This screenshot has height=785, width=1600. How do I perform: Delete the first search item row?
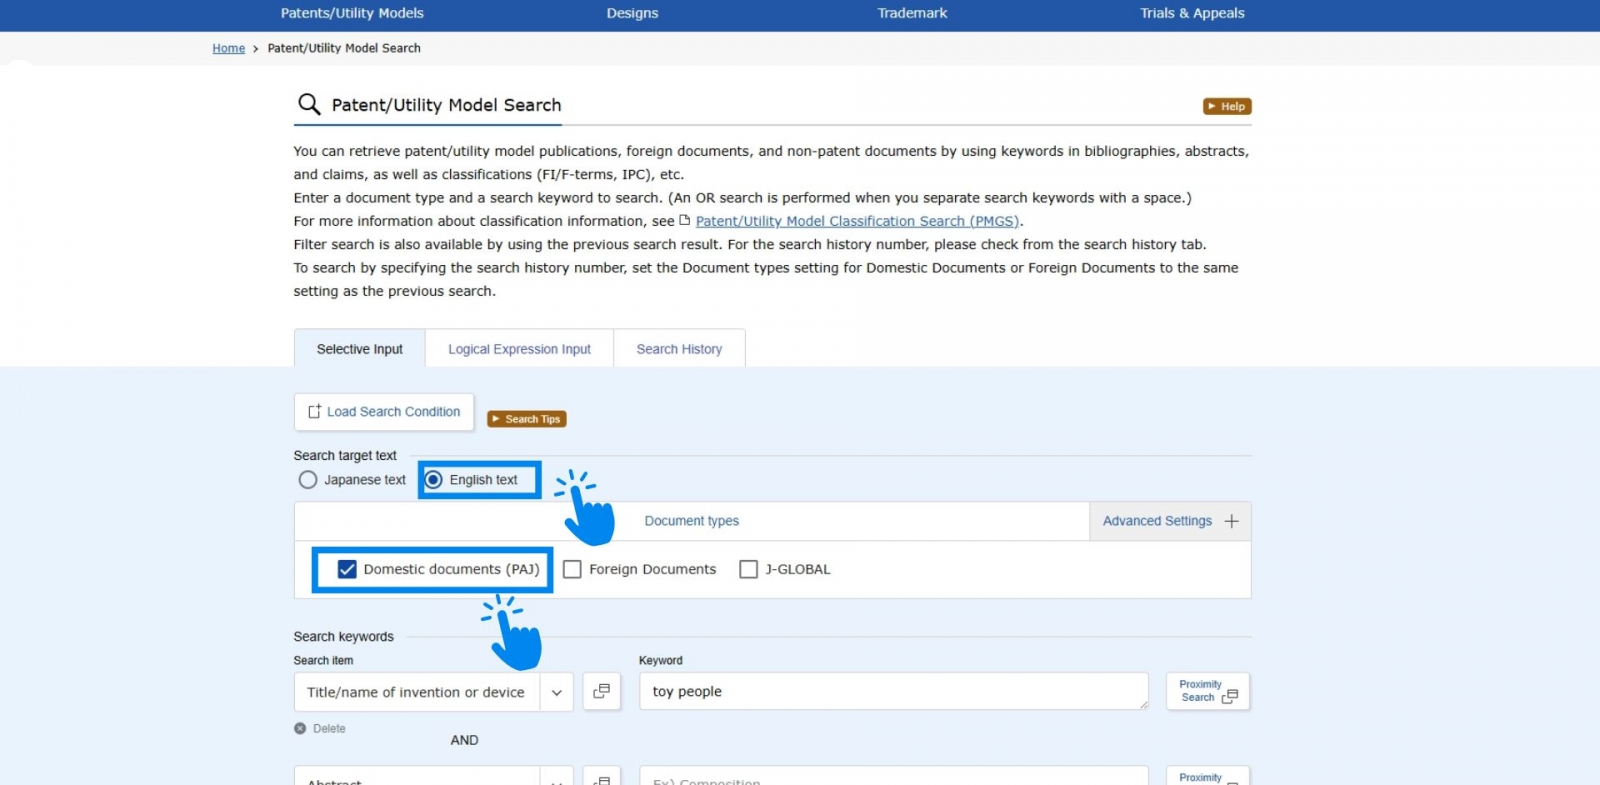[320, 729]
